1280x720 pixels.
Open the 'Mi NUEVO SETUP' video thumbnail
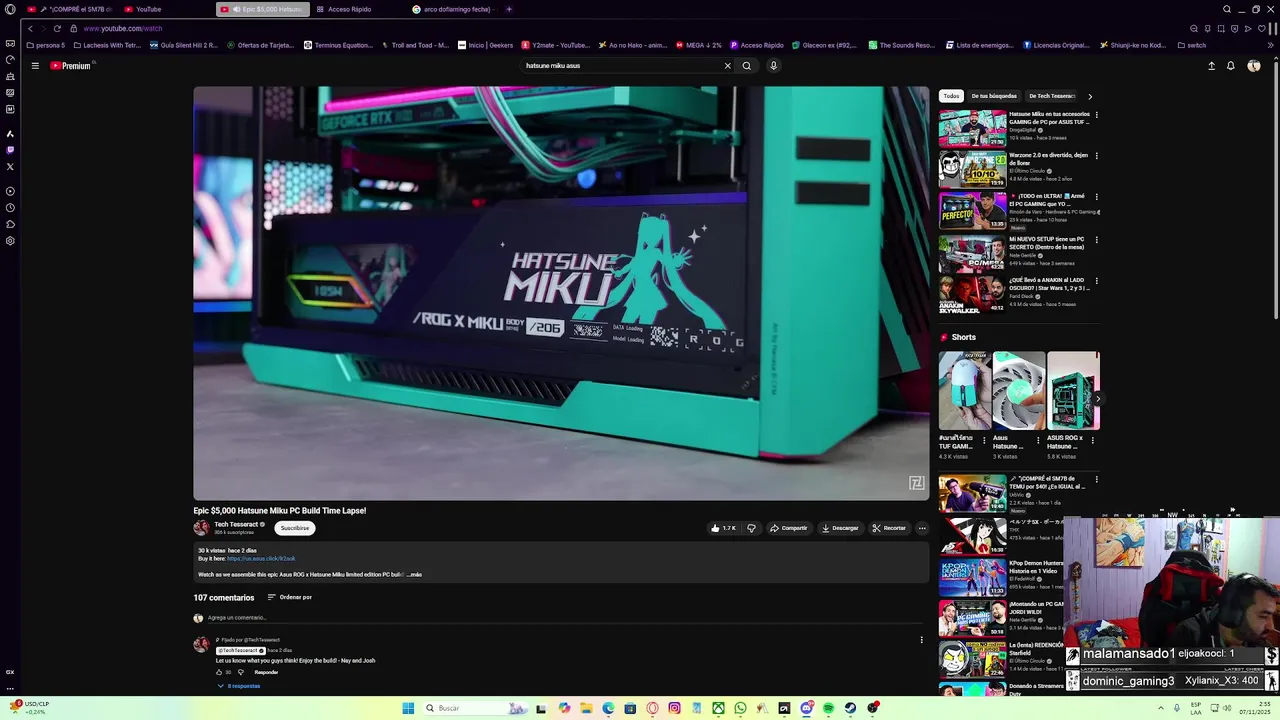pos(972,254)
